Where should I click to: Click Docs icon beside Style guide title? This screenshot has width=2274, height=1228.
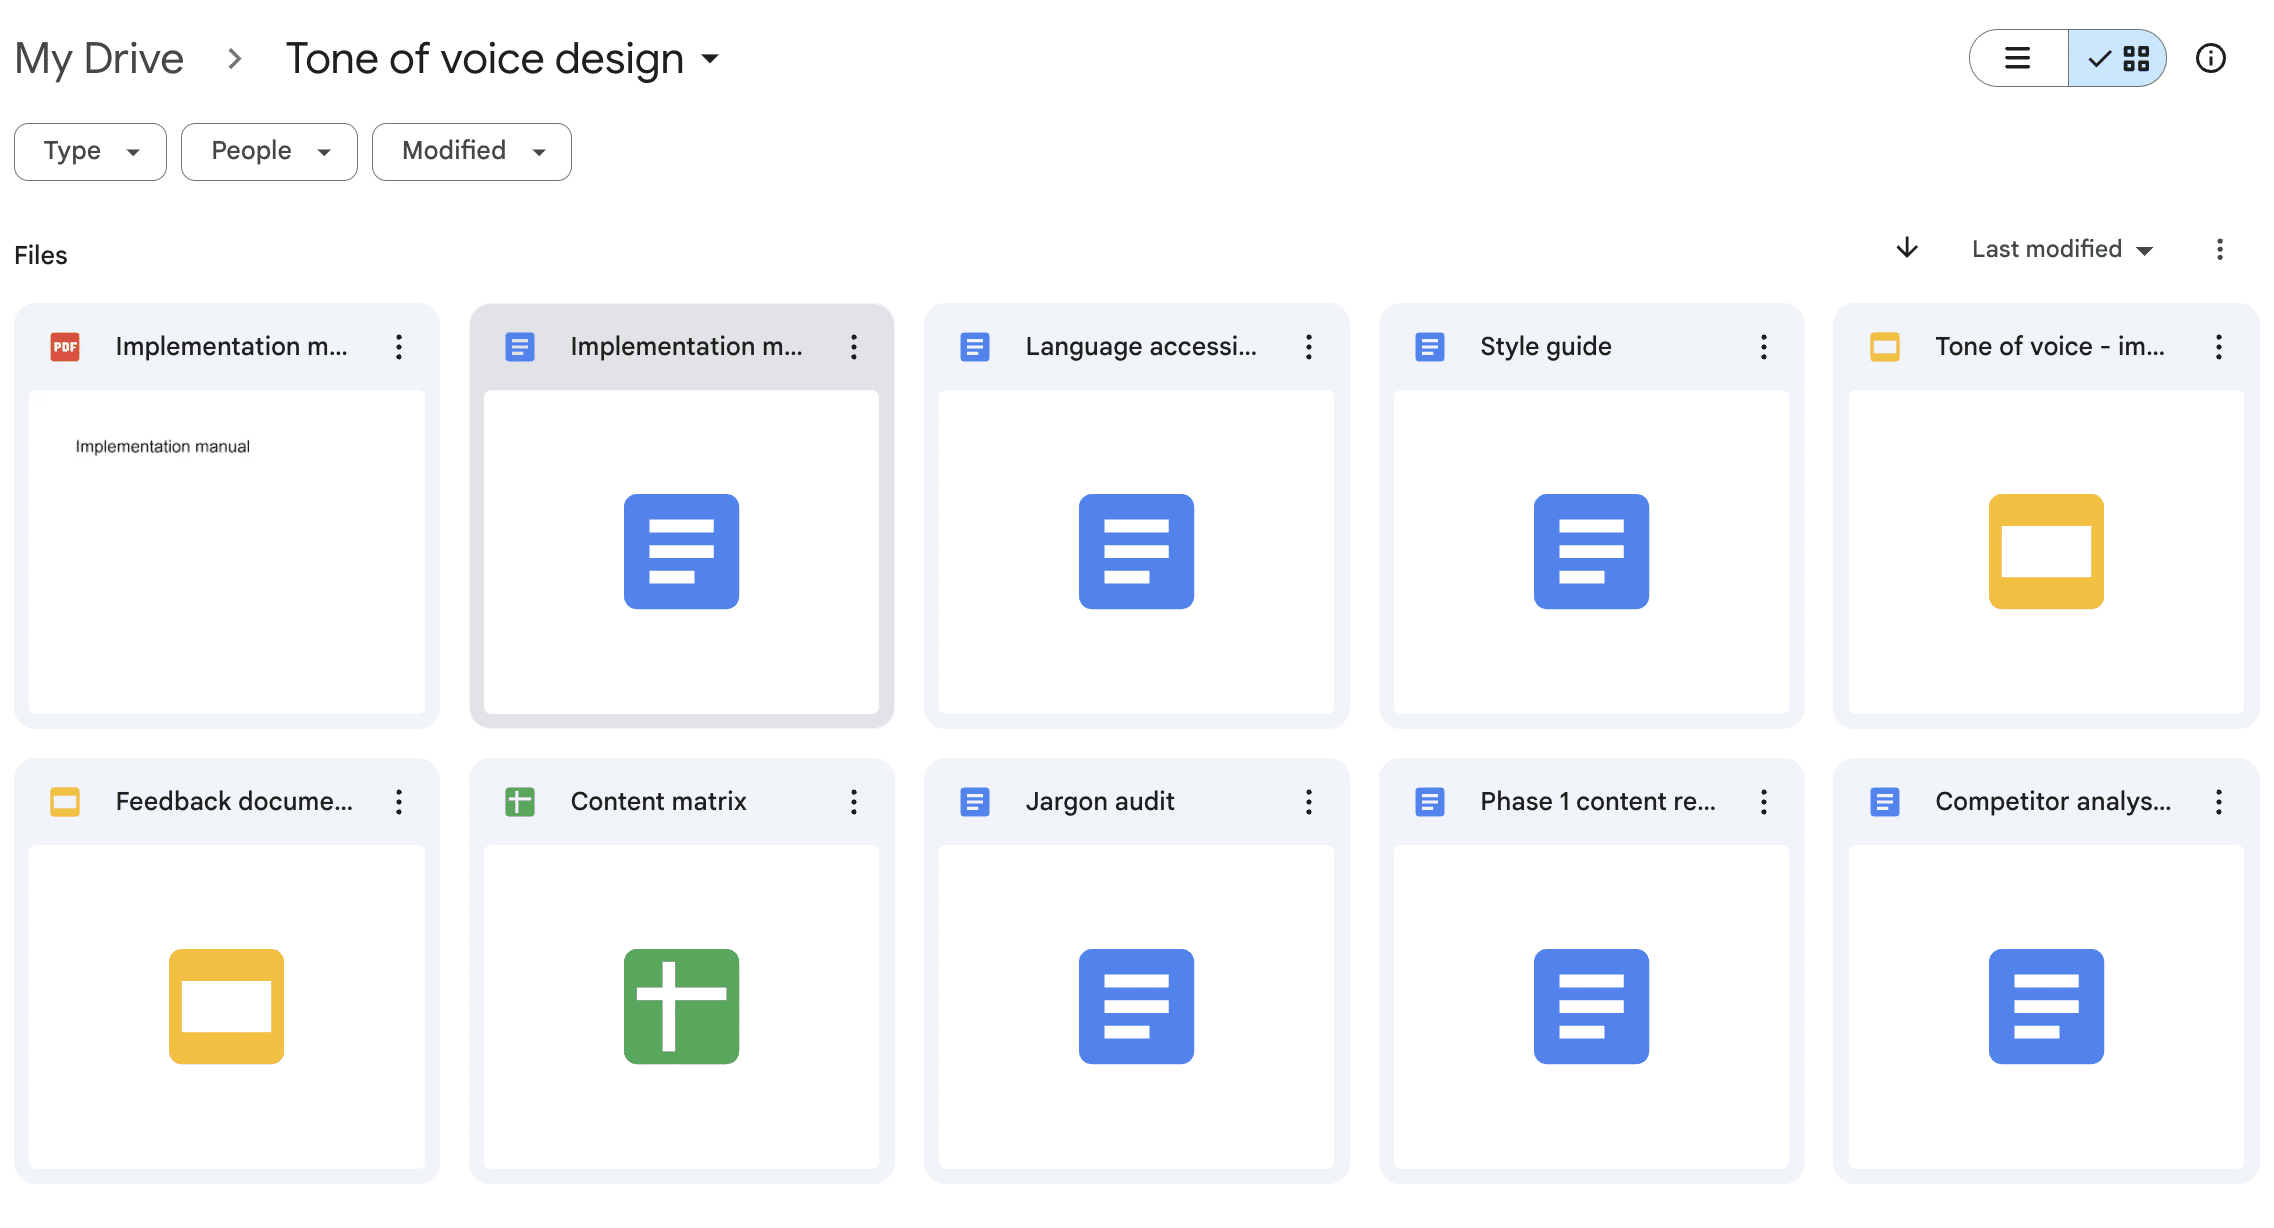[1430, 347]
